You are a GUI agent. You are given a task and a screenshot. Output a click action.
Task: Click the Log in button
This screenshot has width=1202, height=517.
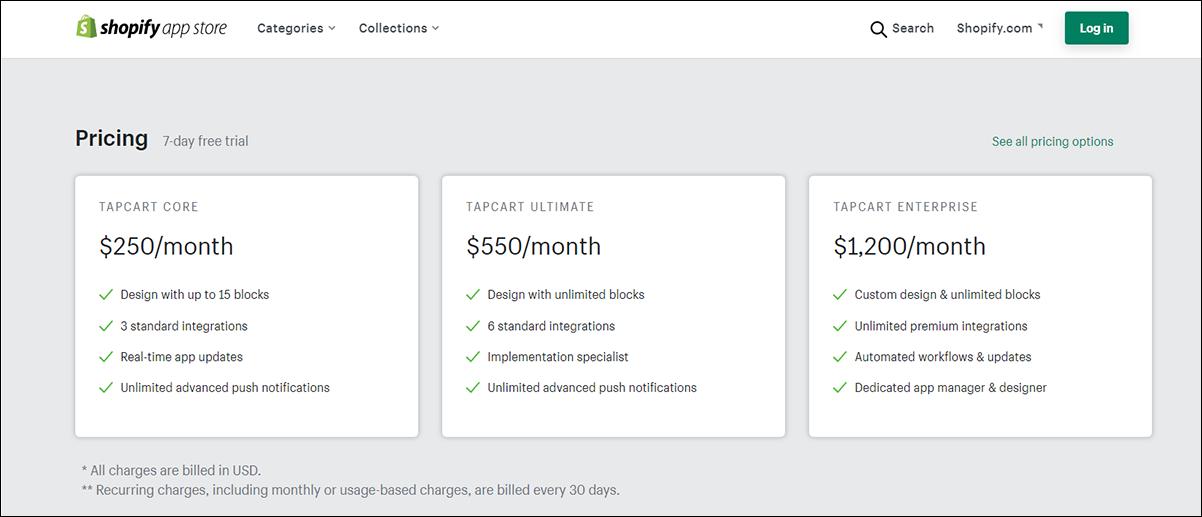point(1096,28)
